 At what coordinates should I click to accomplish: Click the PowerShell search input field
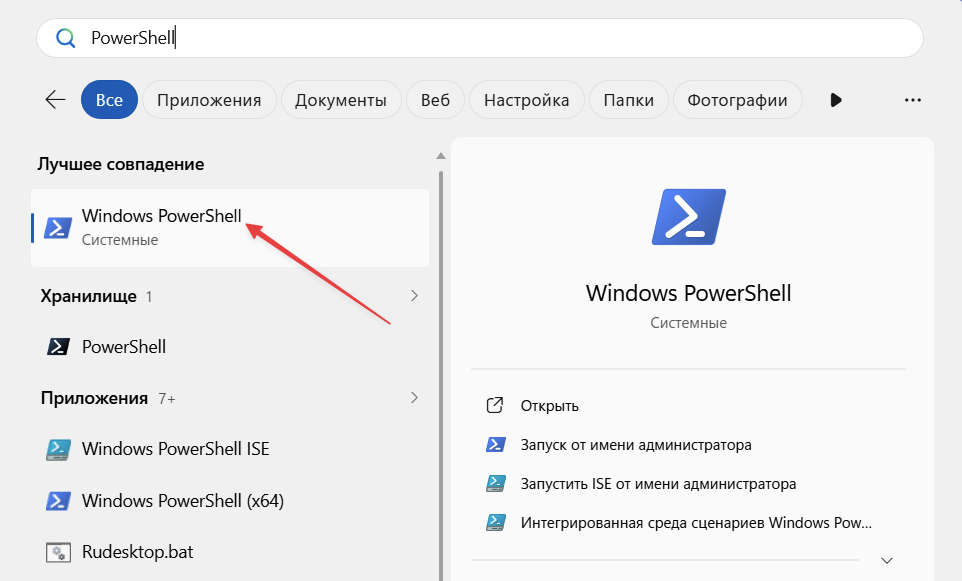(480, 38)
